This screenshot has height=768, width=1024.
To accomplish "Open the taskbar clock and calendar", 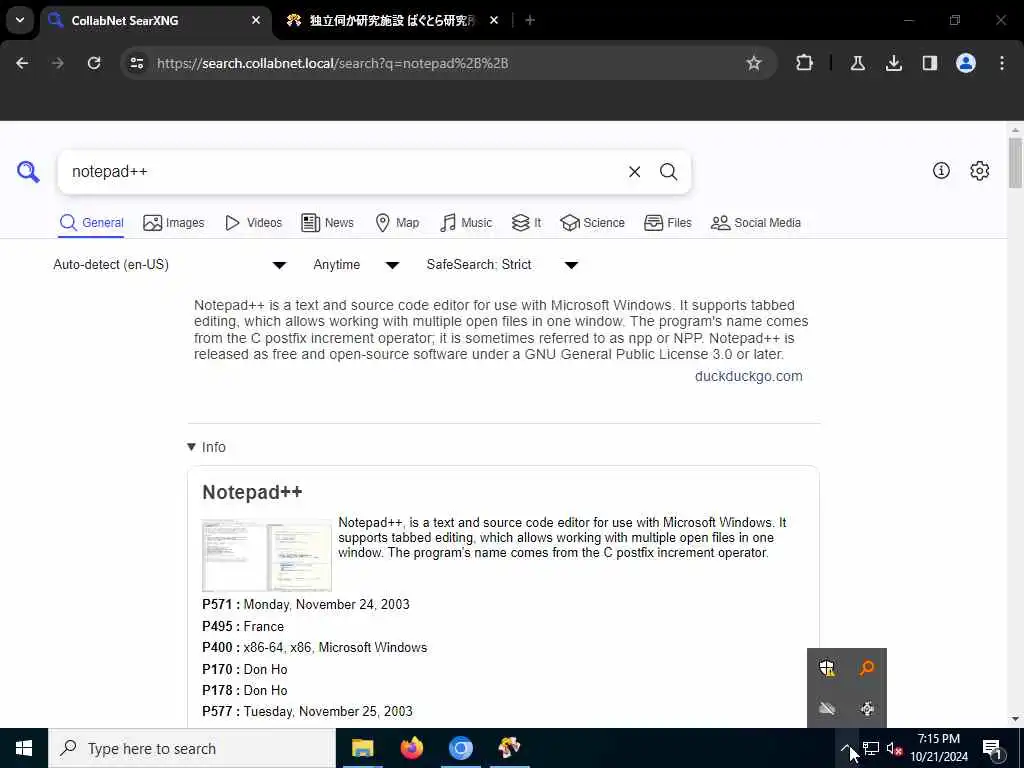I will pos(938,748).
